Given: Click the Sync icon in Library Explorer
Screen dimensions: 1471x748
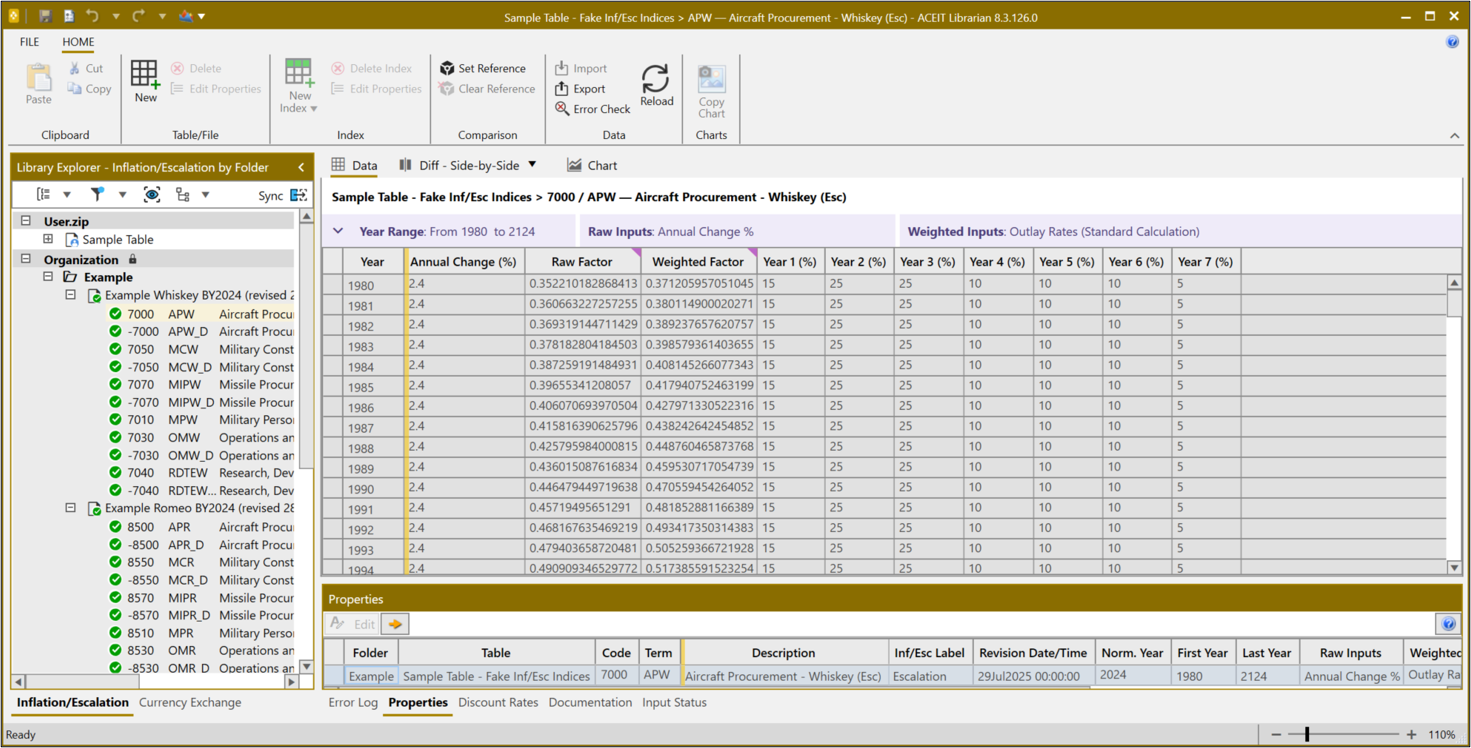Looking at the screenshot, I should [298, 195].
